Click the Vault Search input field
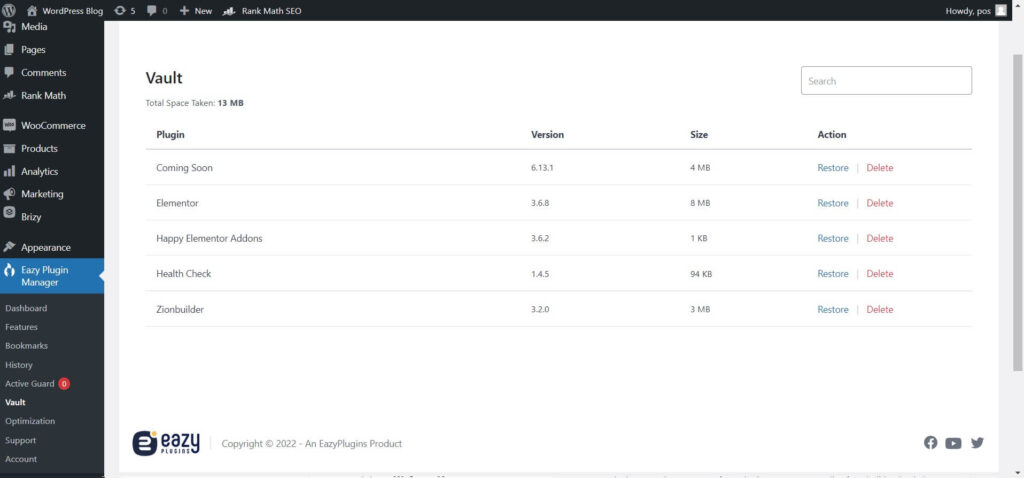The height and width of the screenshot is (478, 1024). click(886, 81)
